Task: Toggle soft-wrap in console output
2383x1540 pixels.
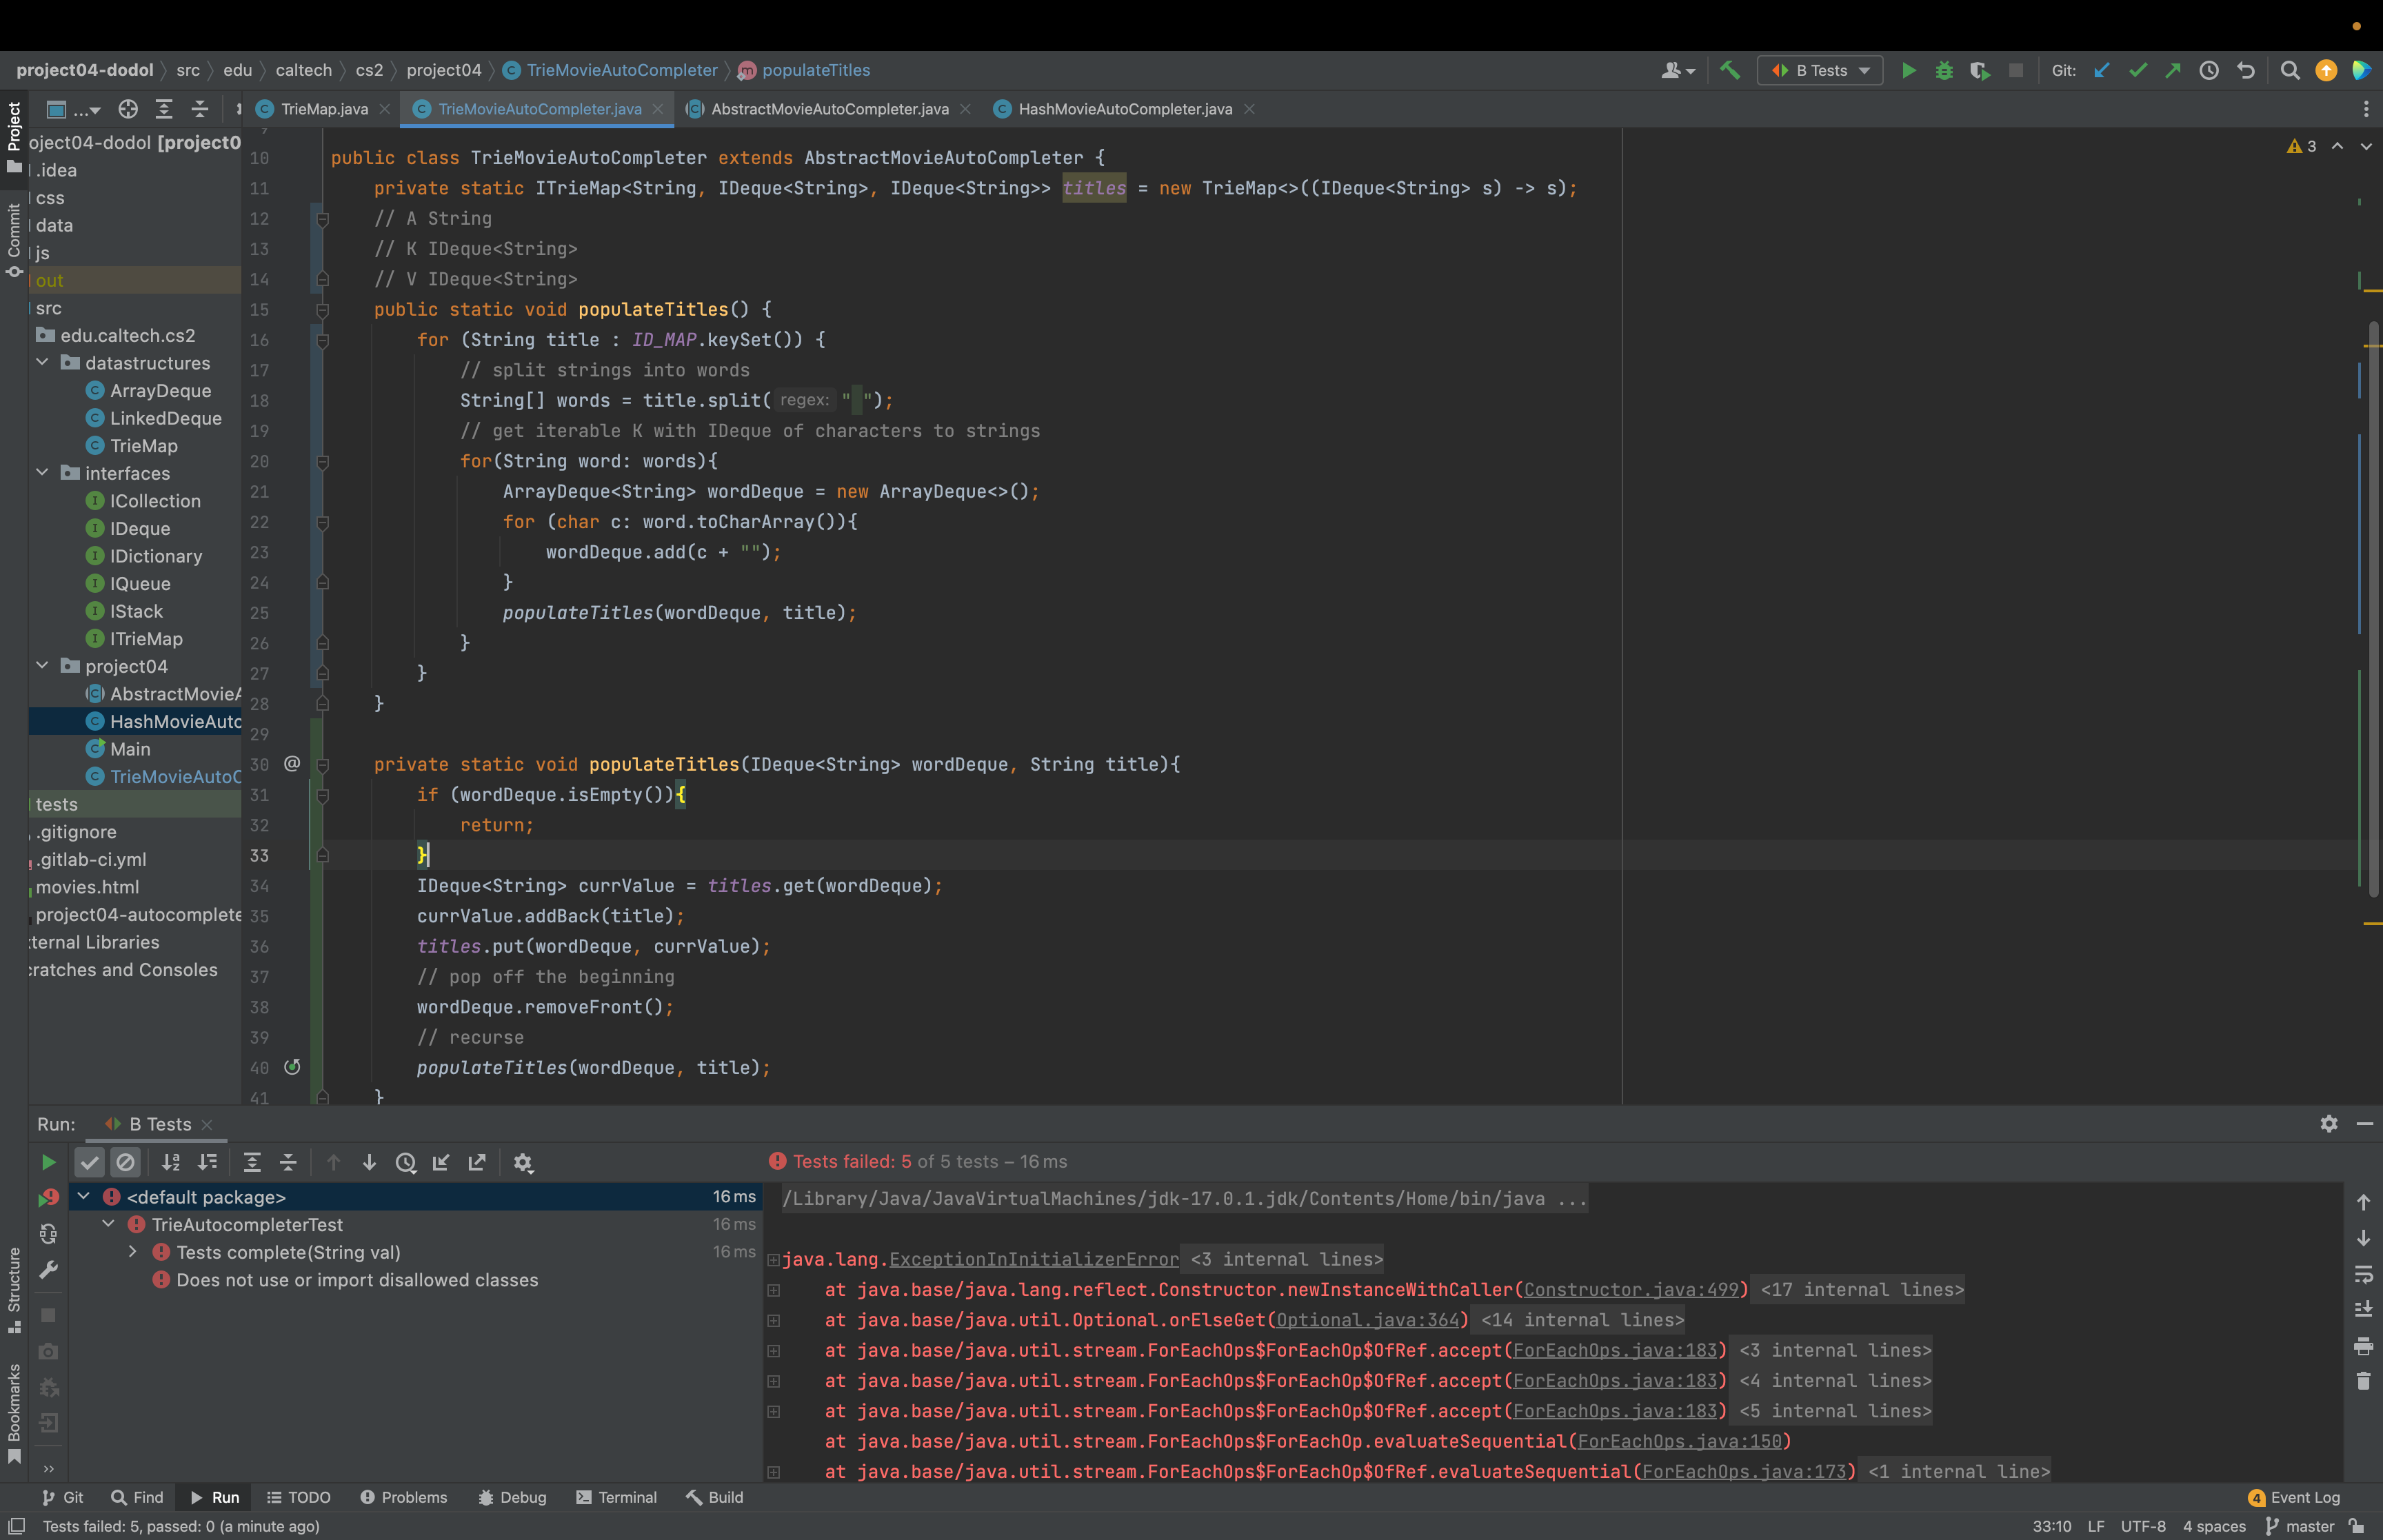Action: pyautogui.click(x=2363, y=1274)
